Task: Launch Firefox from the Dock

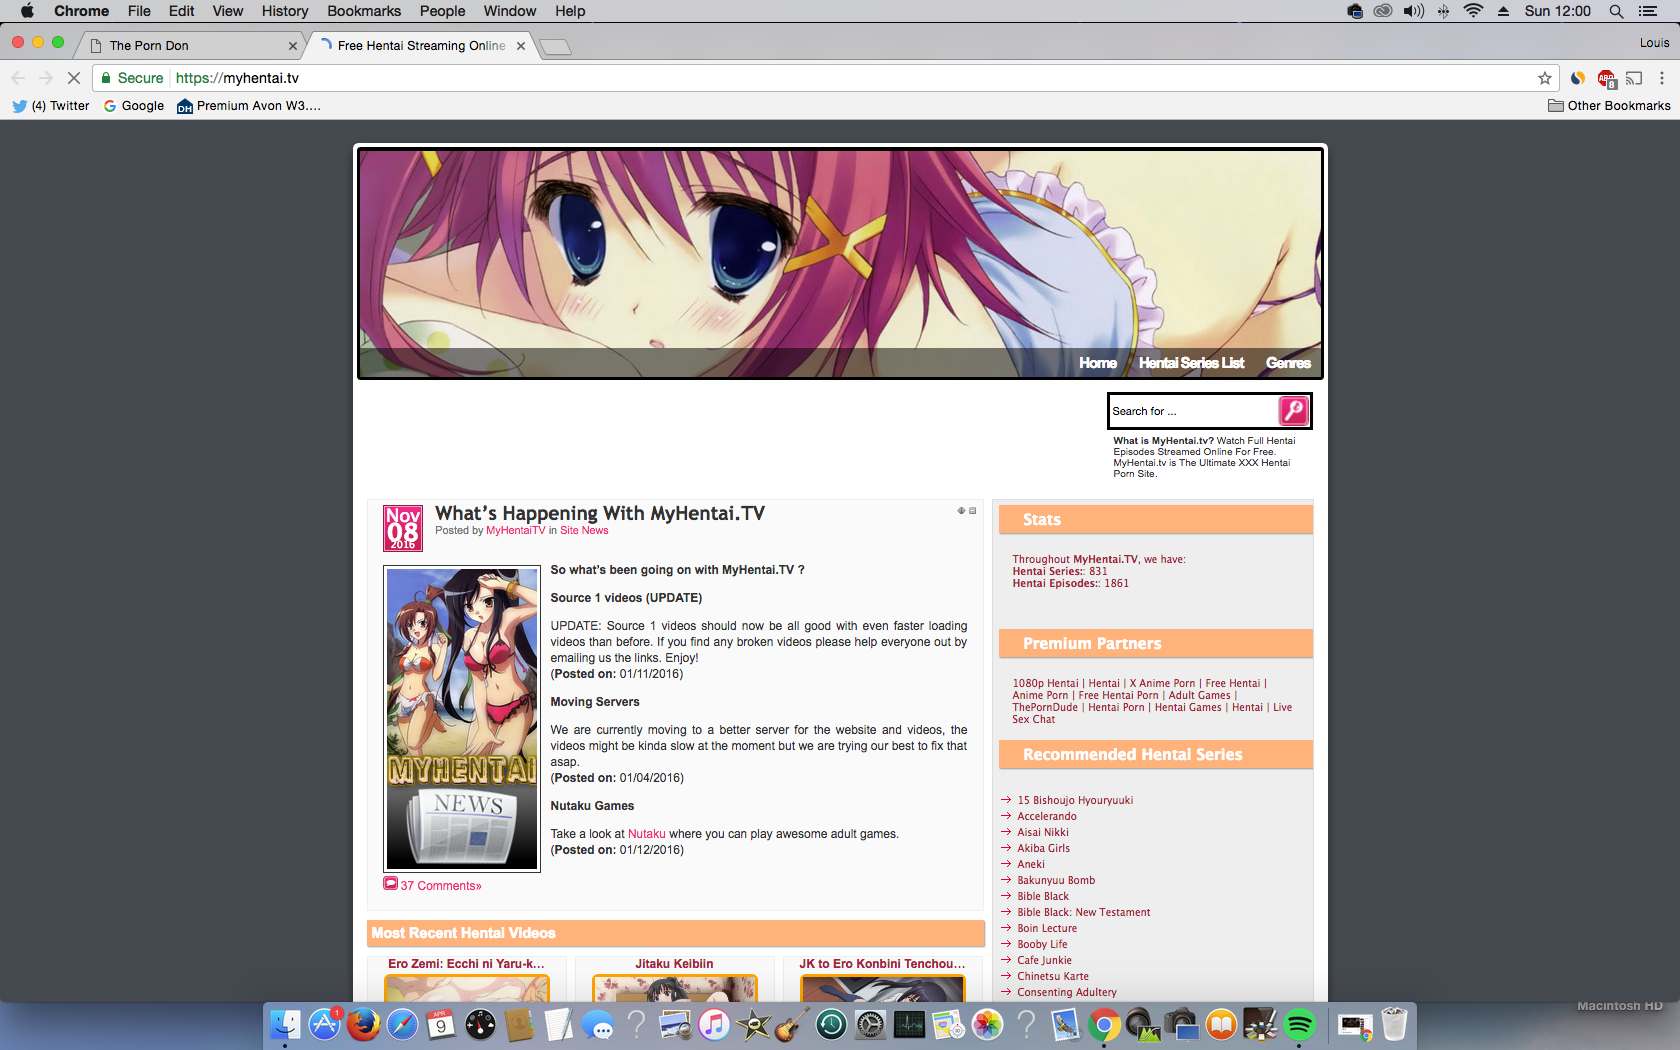Action: click(x=363, y=1024)
